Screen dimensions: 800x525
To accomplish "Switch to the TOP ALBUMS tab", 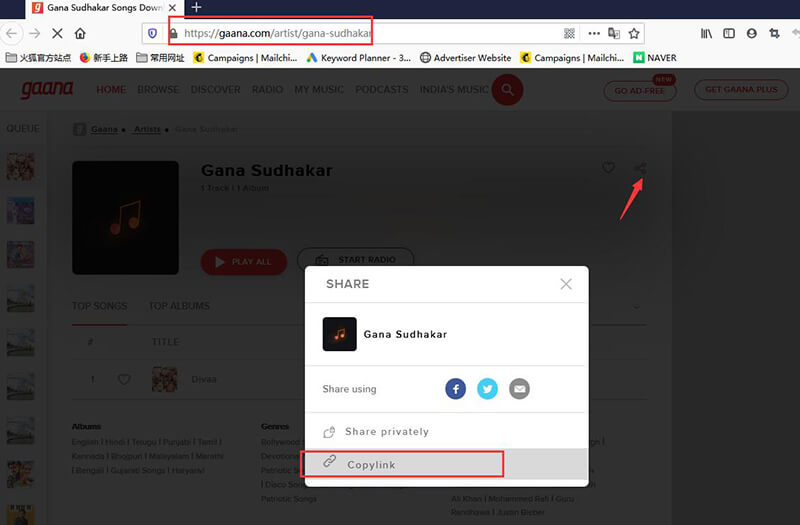I will click(179, 306).
